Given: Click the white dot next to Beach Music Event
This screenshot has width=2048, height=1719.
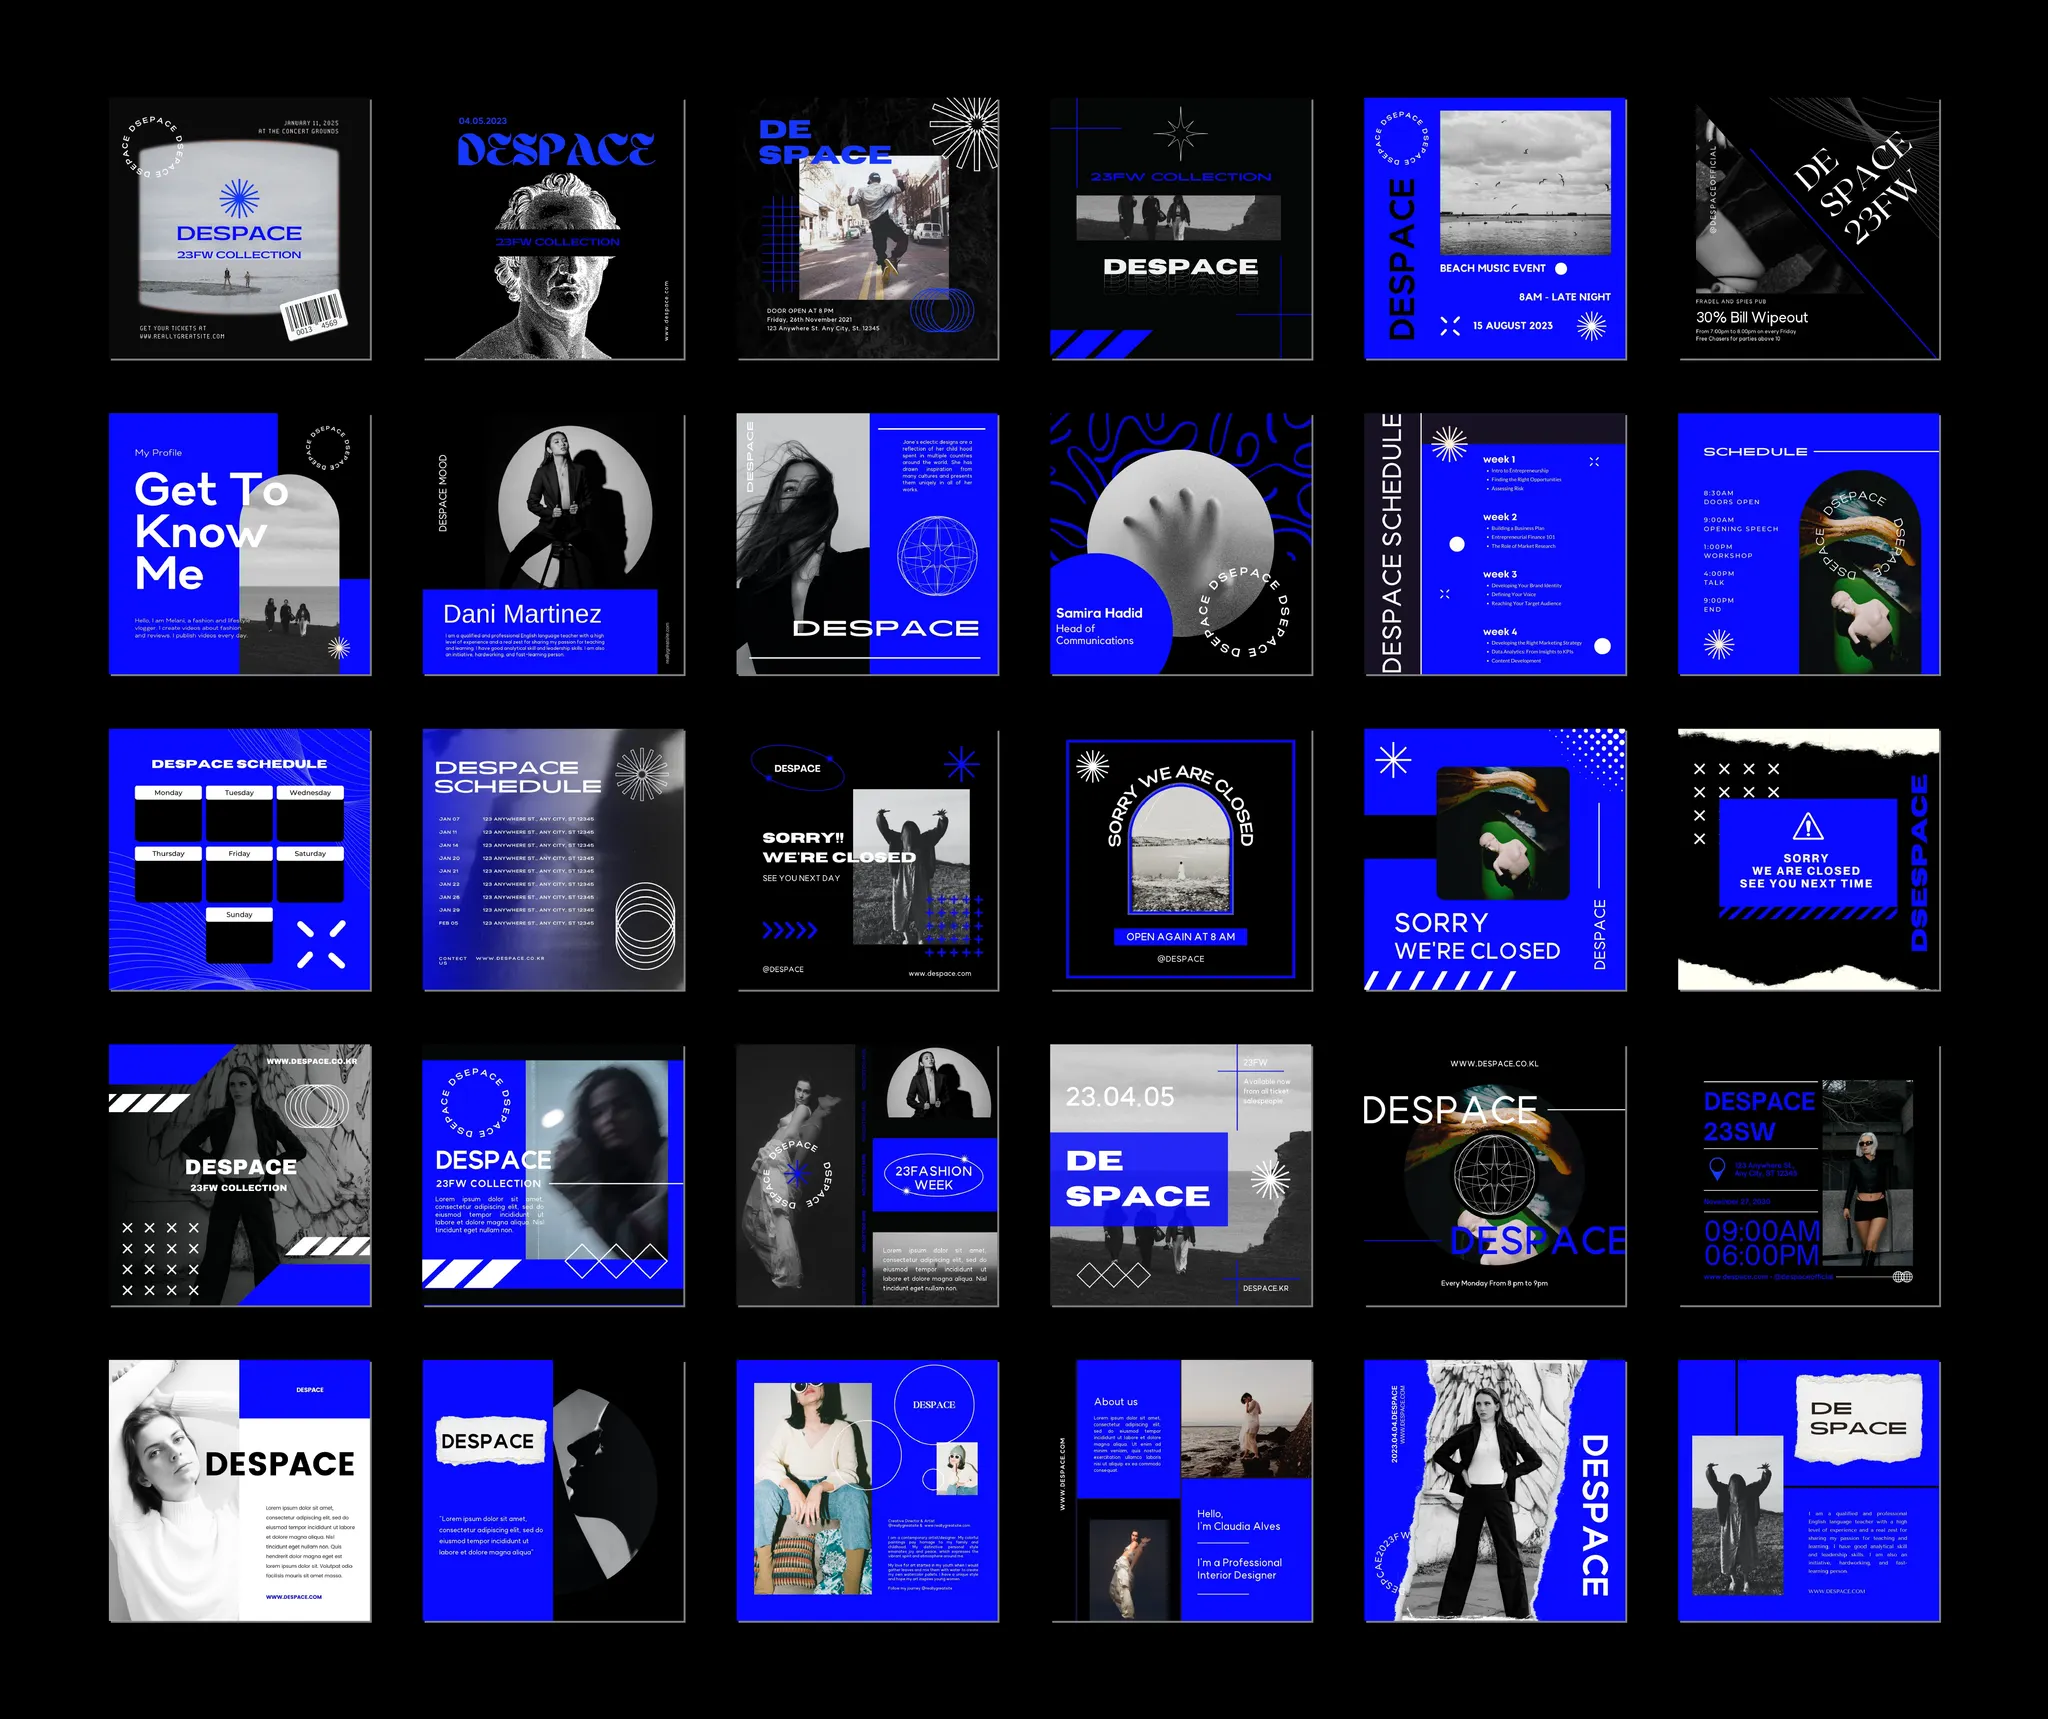Looking at the screenshot, I should click(1561, 268).
